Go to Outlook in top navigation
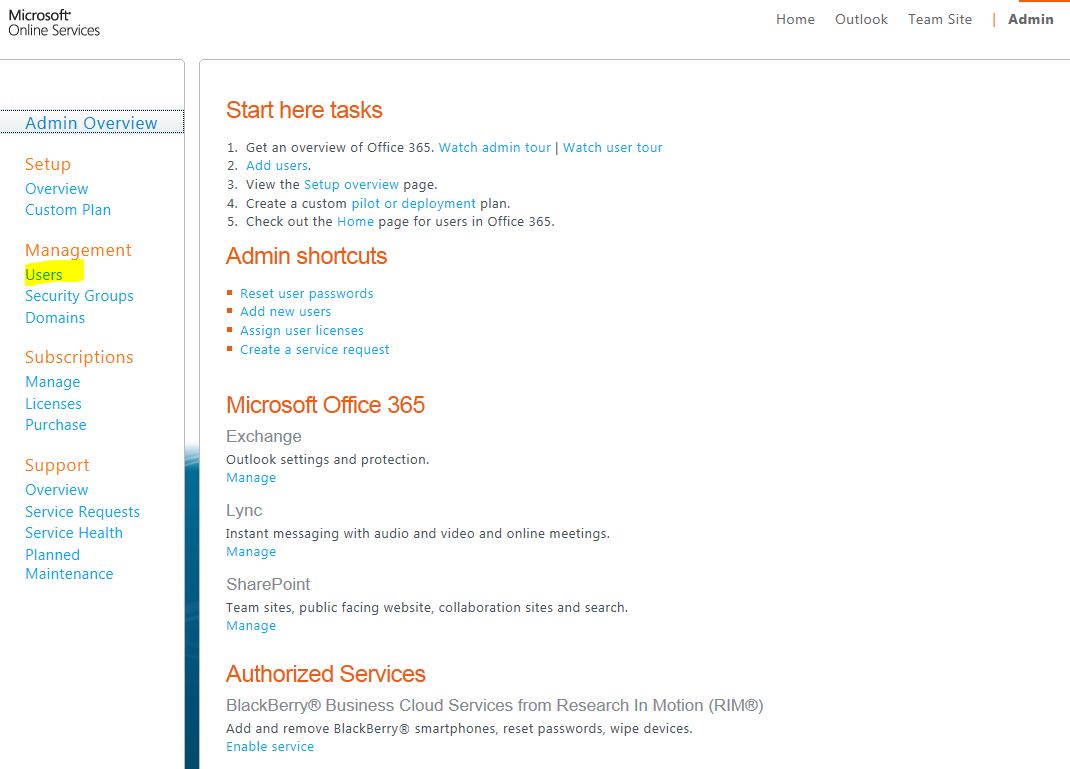Image resolution: width=1070 pixels, height=769 pixels. click(x=861, y=19)
